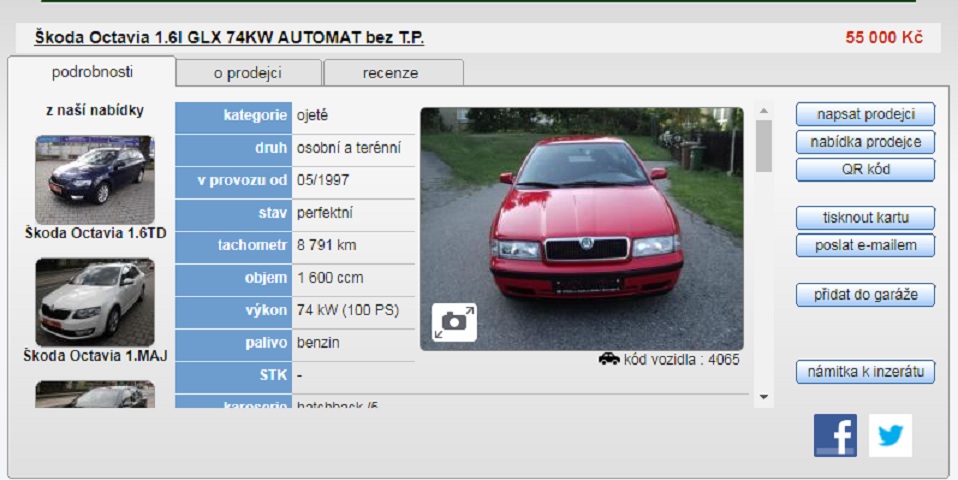Click the kategorie row label
This screenshot has height=480, width=958.
point(255,115)
